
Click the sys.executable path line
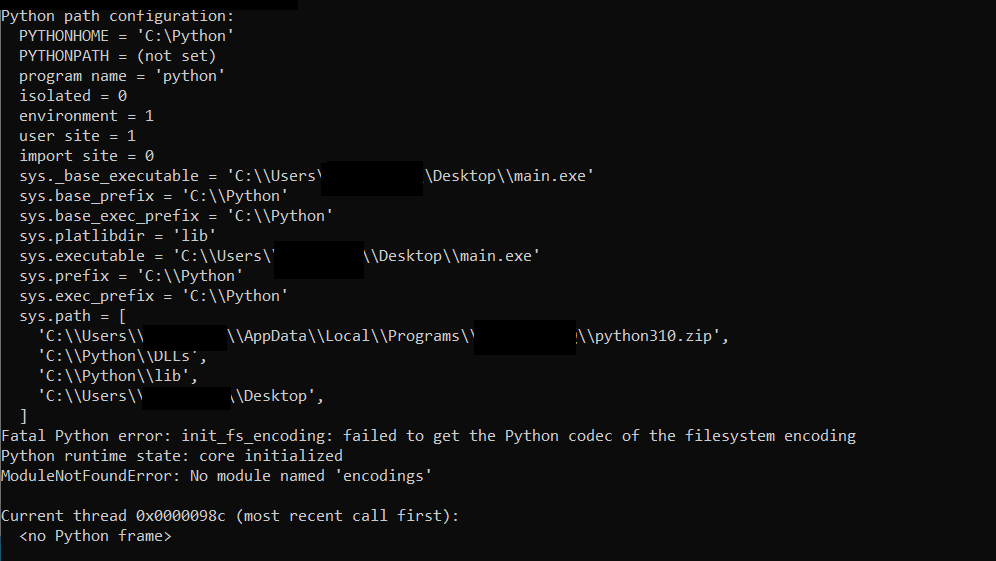145,256
